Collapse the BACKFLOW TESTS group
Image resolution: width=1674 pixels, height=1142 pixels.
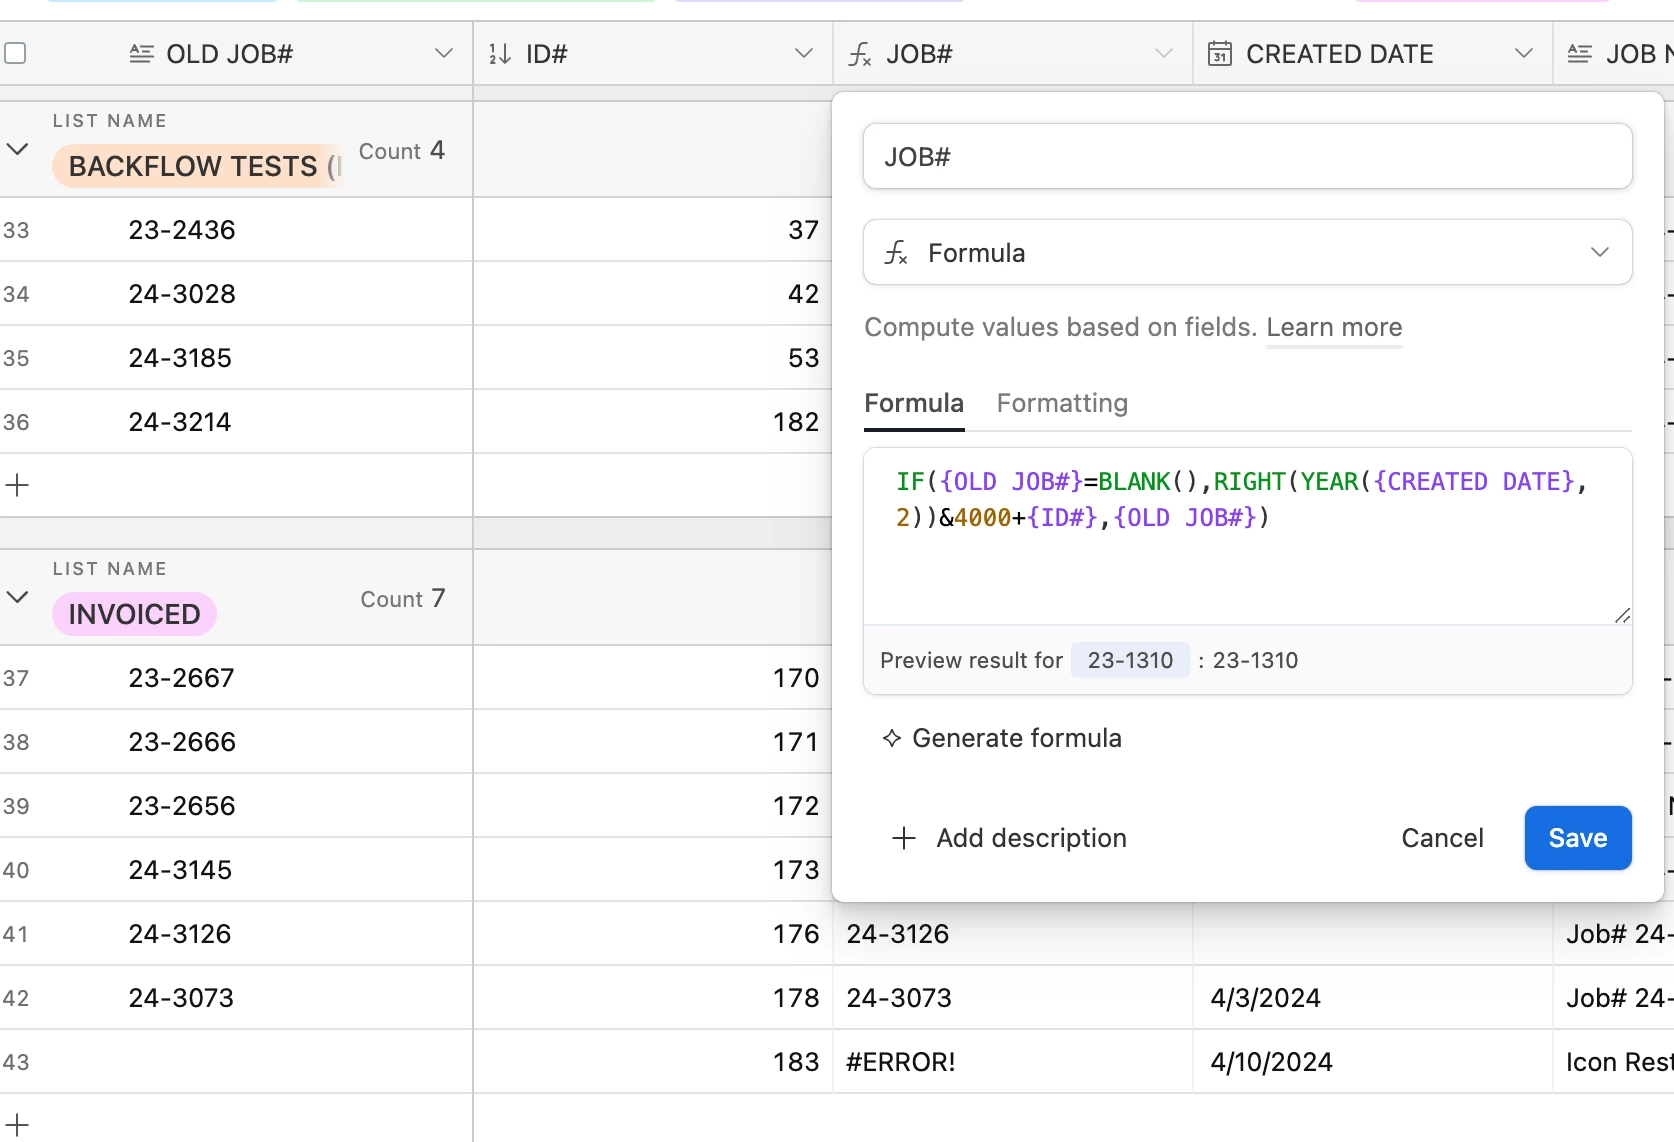click(17, 149)
